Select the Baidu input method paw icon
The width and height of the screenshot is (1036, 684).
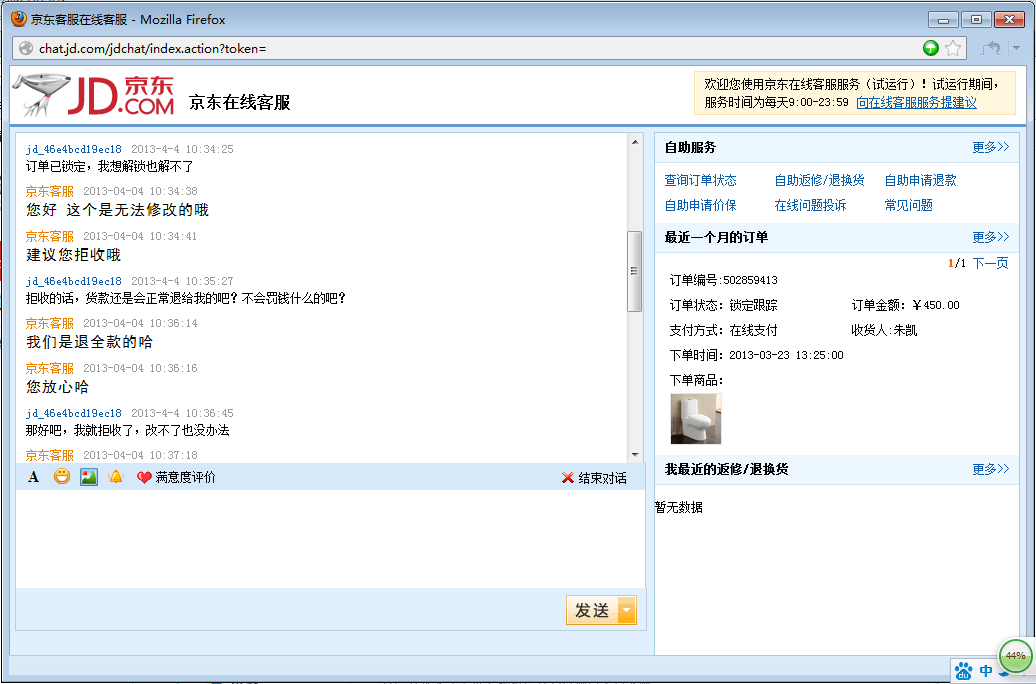click(x=962, y=670)
